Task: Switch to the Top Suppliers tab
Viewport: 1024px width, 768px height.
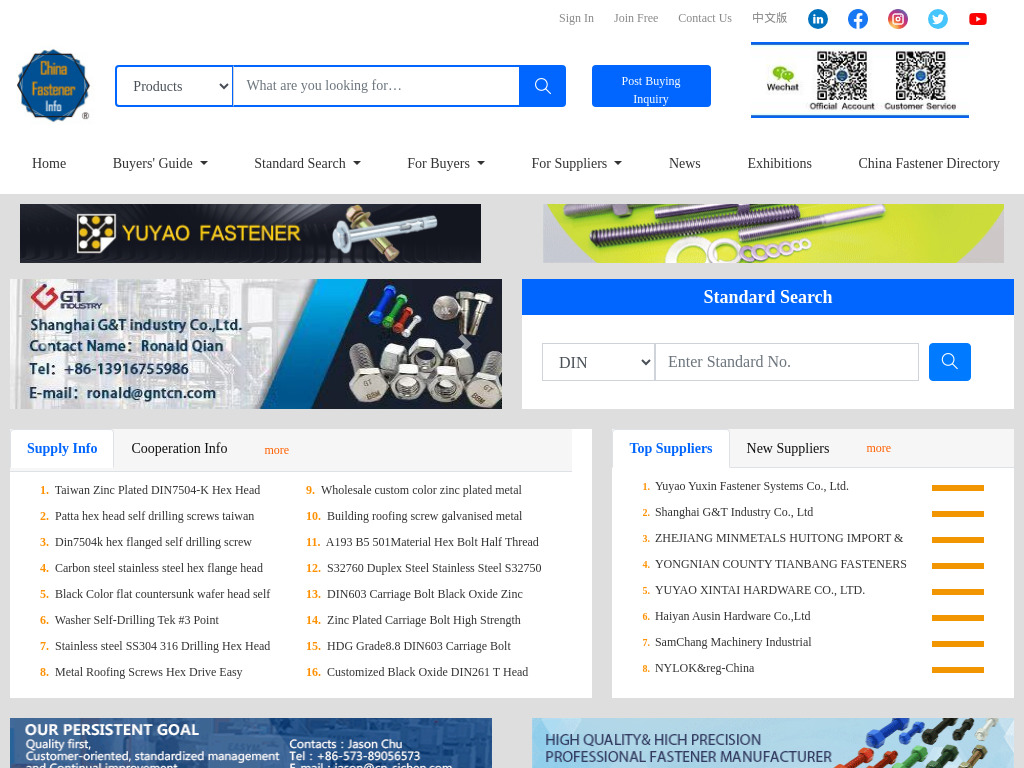Action: 671,449
